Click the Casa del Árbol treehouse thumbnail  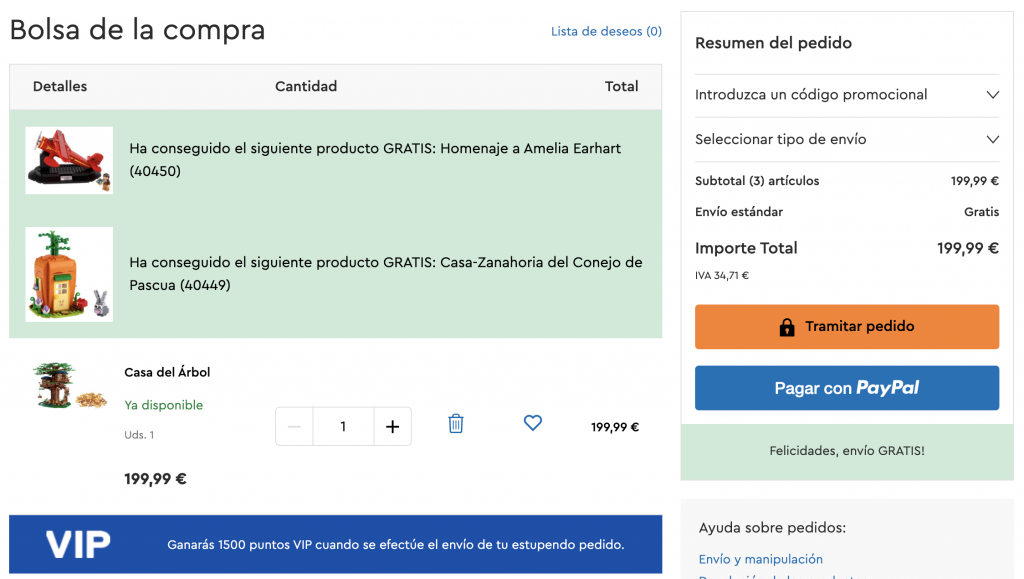[69, 385]
